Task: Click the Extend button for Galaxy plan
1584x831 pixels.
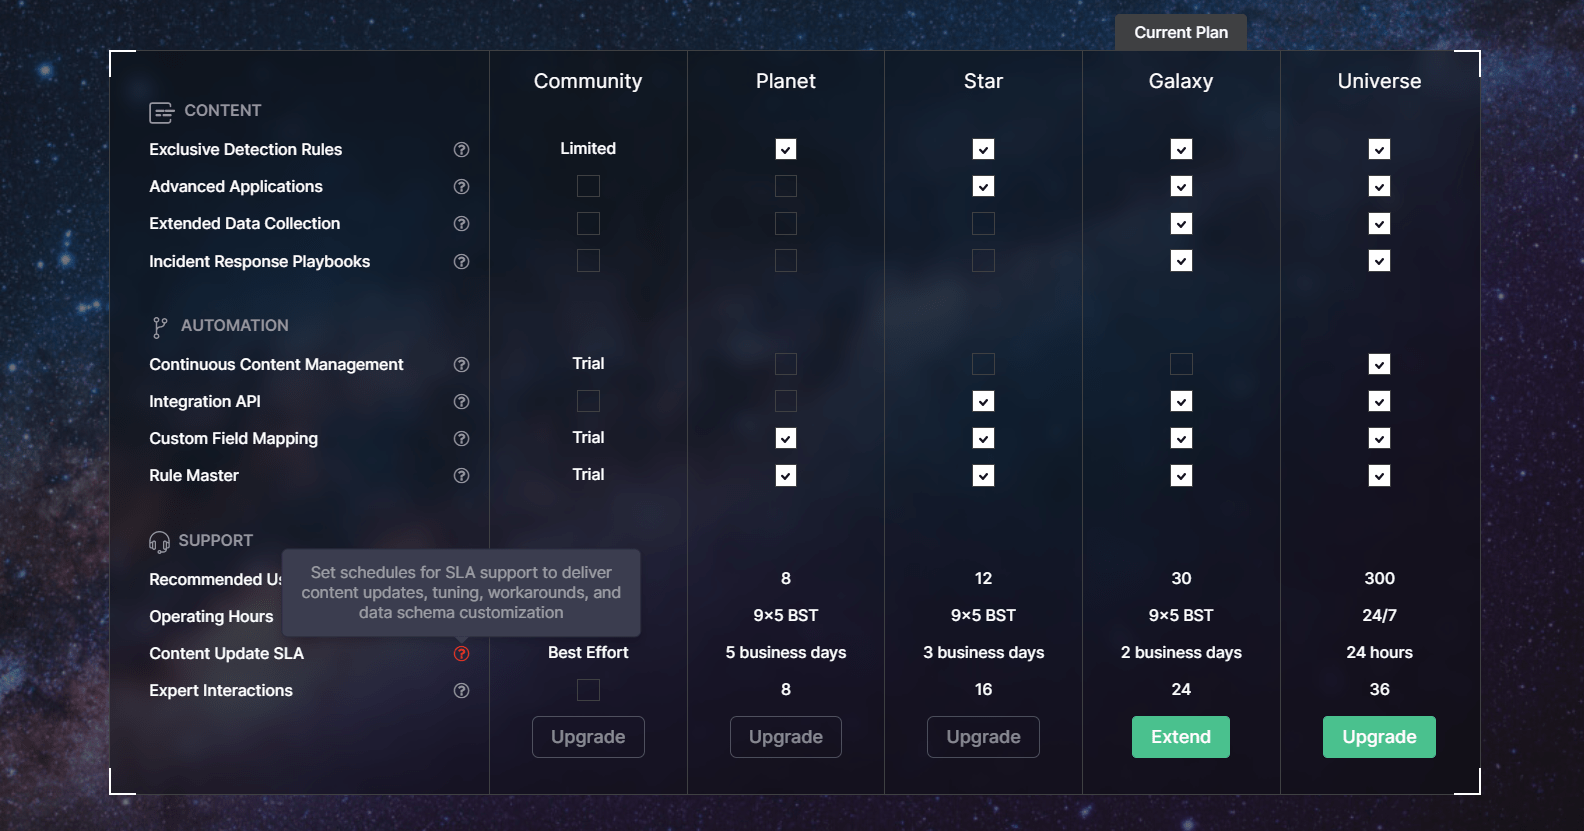Action: pos(1180,737)
